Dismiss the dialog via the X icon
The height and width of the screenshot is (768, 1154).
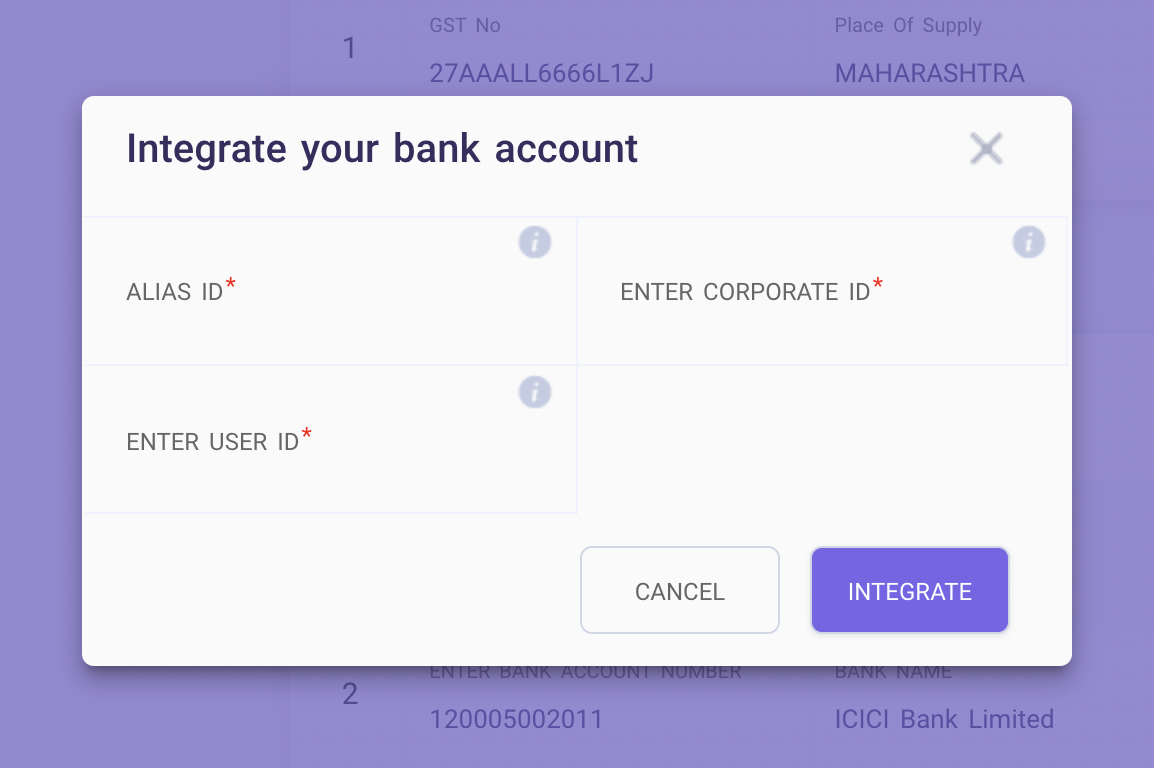[986, 148]
